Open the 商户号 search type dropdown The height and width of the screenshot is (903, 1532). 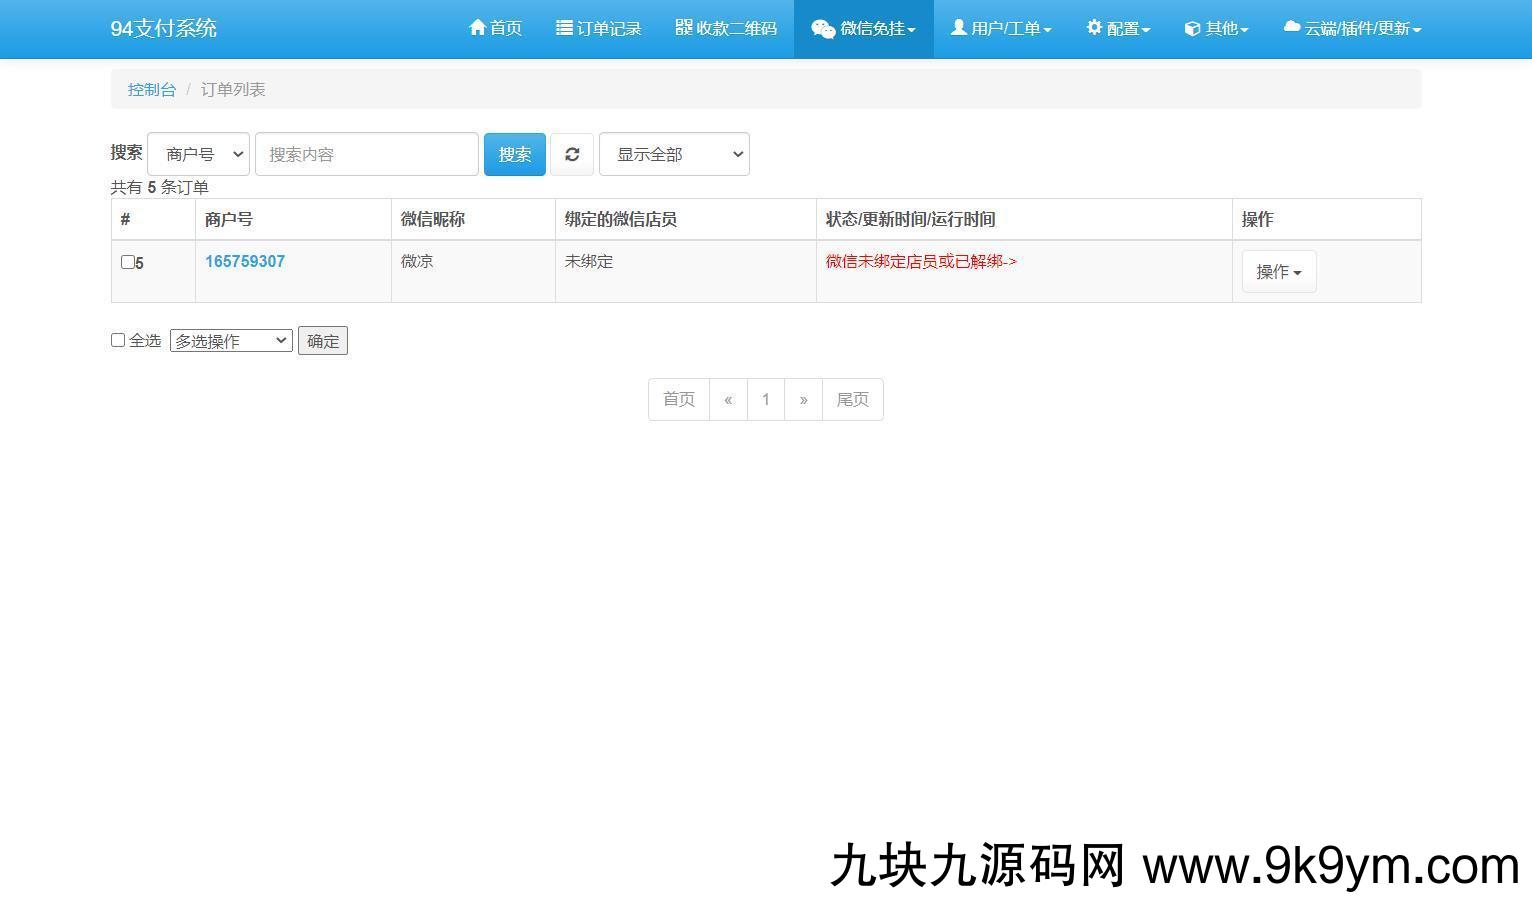tap(198, 154)
